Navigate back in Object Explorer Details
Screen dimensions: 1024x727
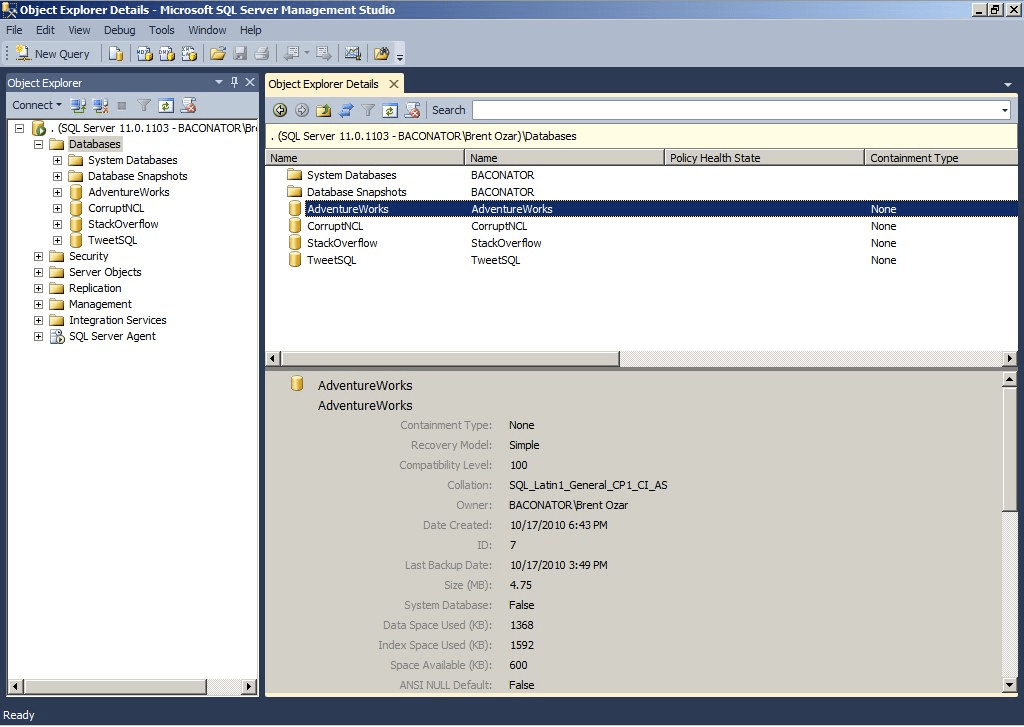(x=280, y=110)
